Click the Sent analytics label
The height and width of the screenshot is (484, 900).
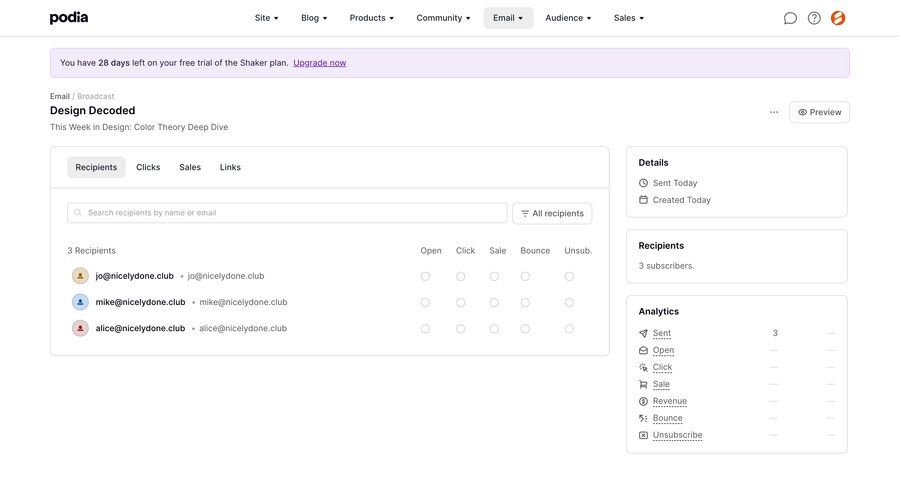point(661,333)
